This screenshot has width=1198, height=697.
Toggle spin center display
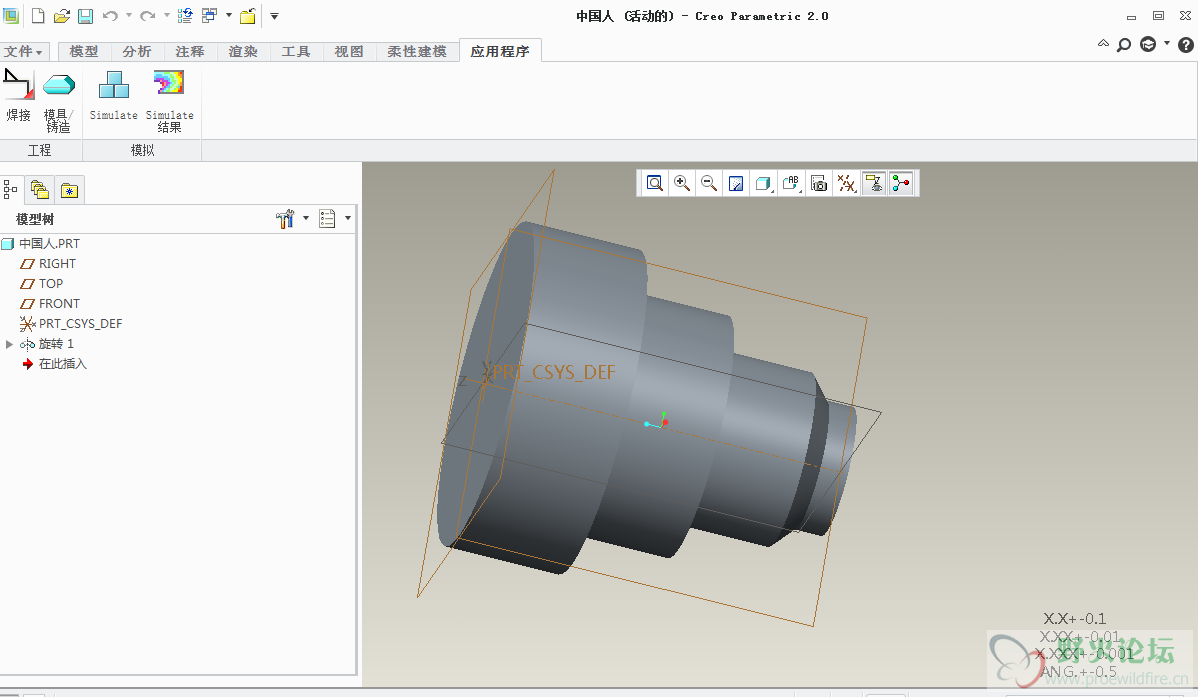tap(902, 183)
